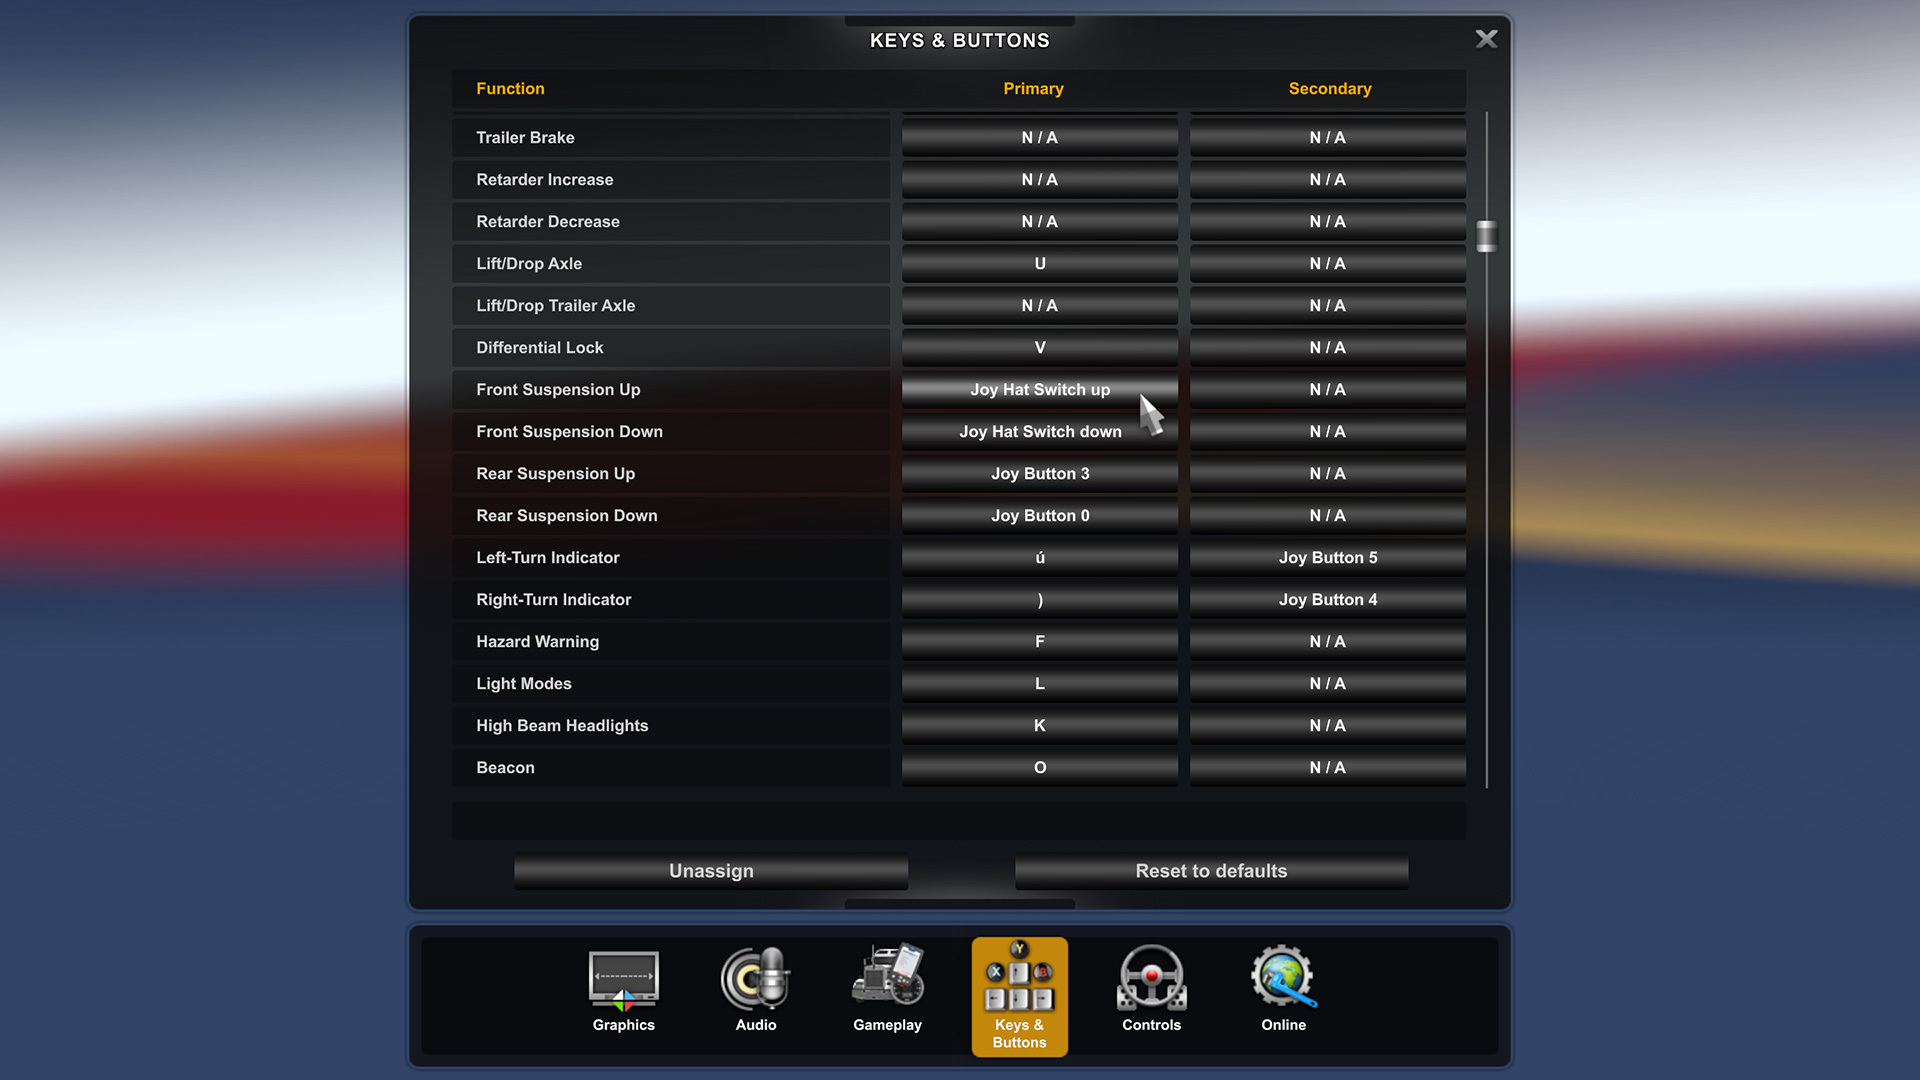Image resolution: width=1920 pixels, height=1080 pixels.
Task: Click the Lift/Drop Axle primary U key binding
Action: (x=1039, y=262)
